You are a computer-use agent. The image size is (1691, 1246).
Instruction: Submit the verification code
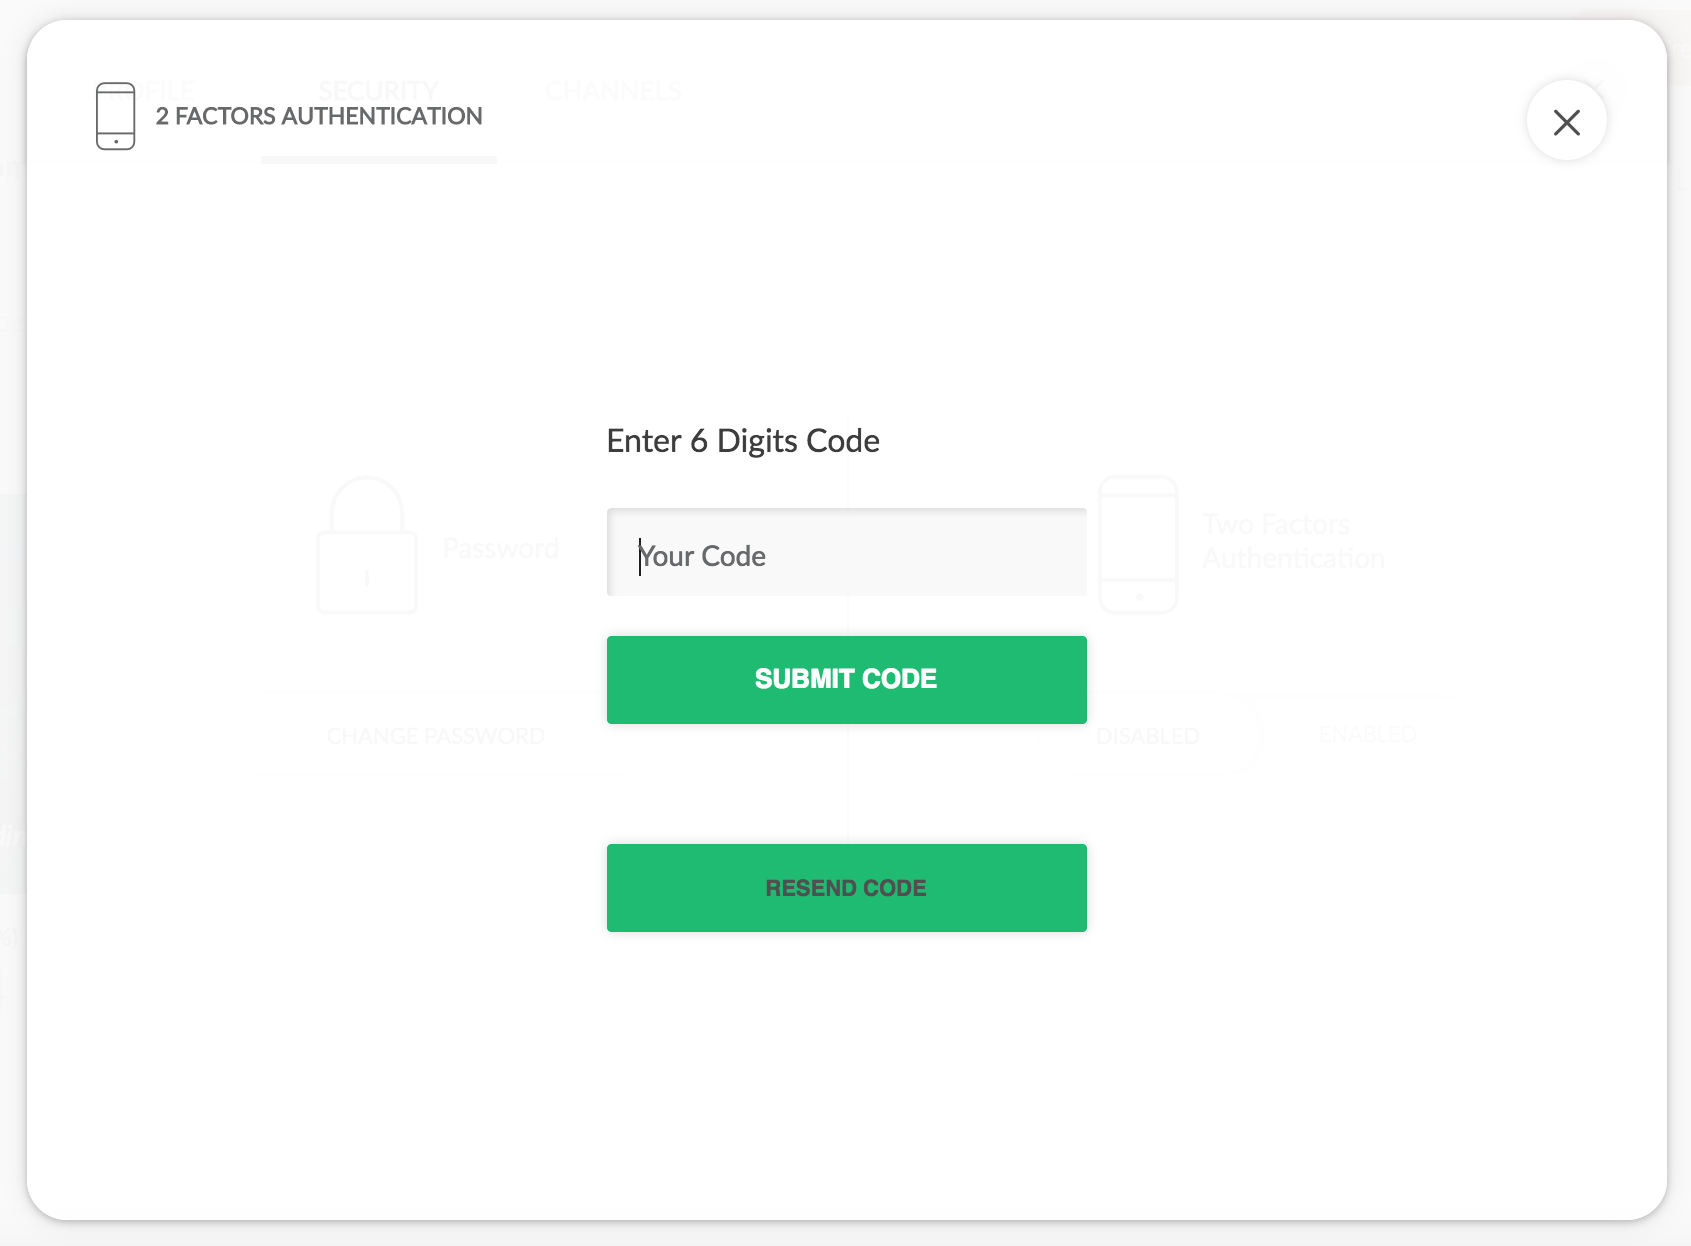point(846,679)
